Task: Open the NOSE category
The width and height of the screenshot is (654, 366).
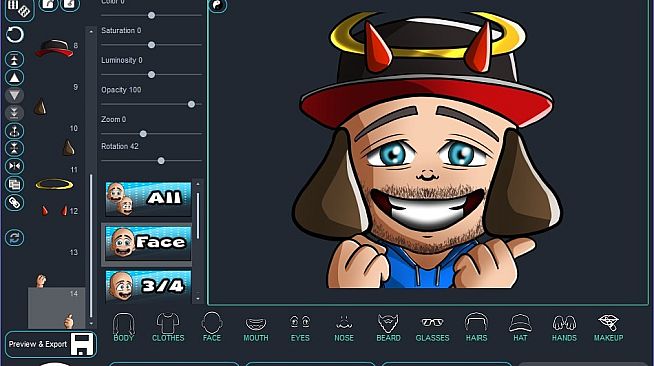Action: 344,328
